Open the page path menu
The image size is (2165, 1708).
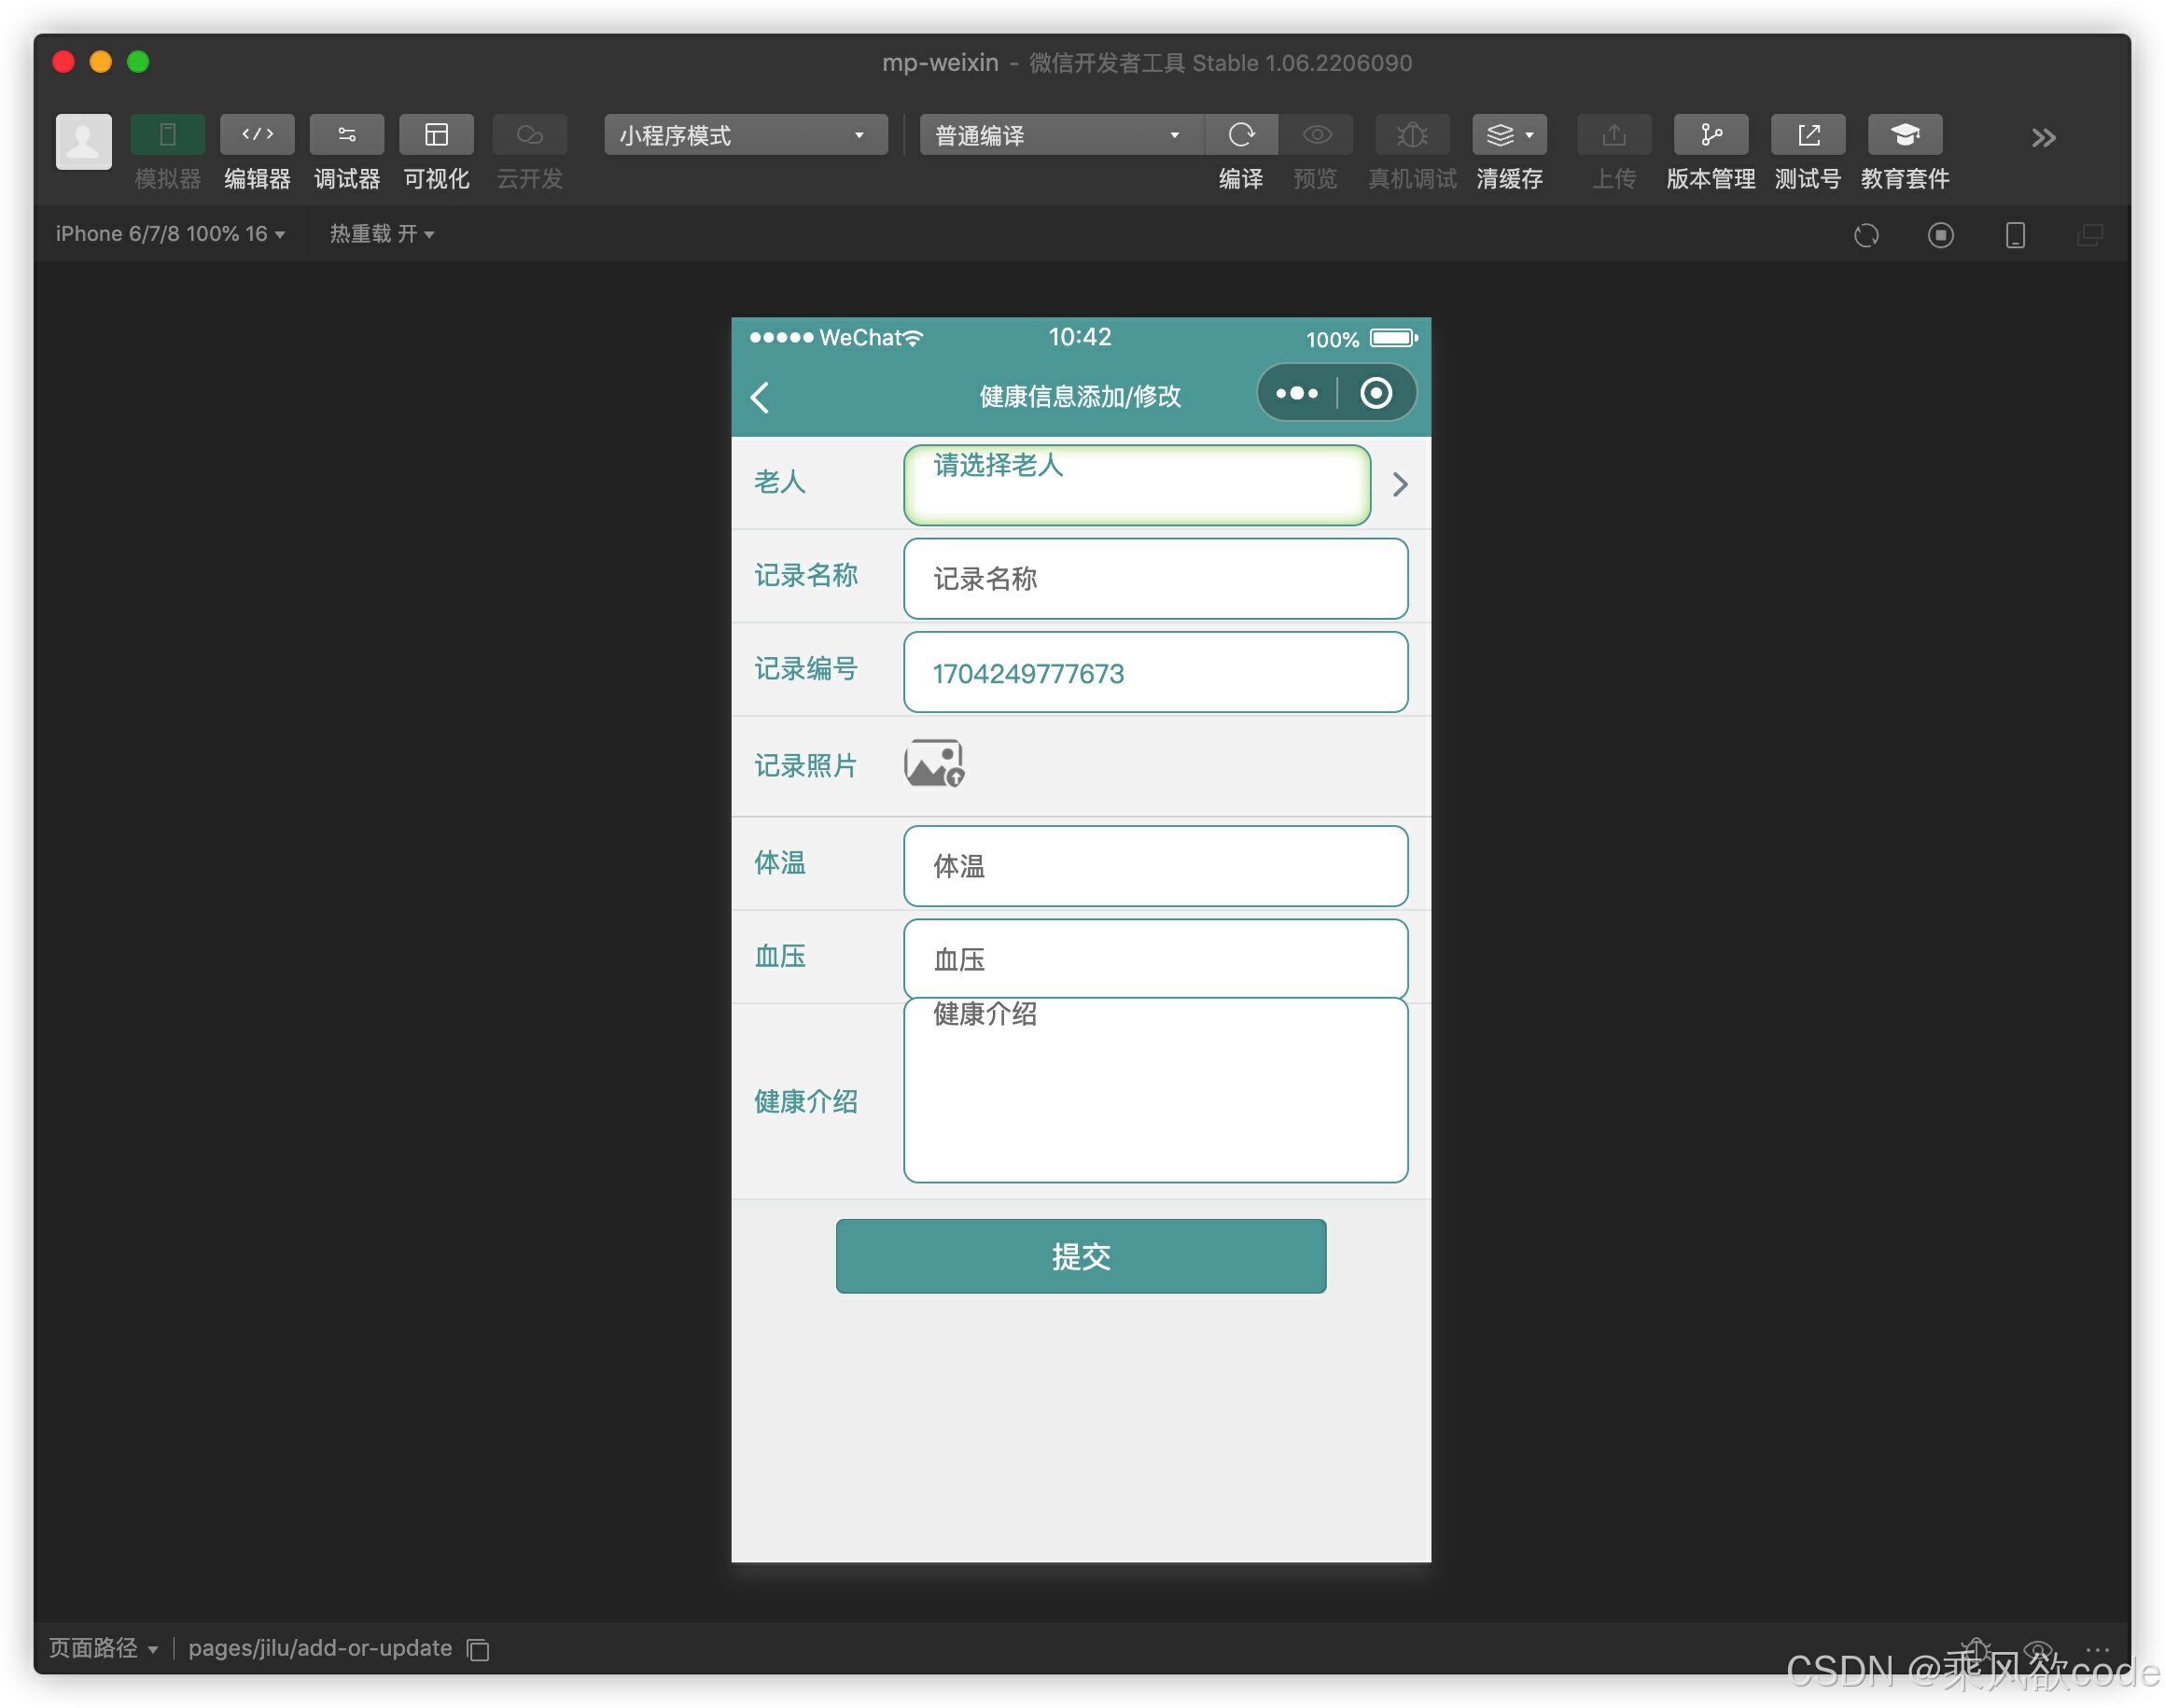click(103, 1649)
